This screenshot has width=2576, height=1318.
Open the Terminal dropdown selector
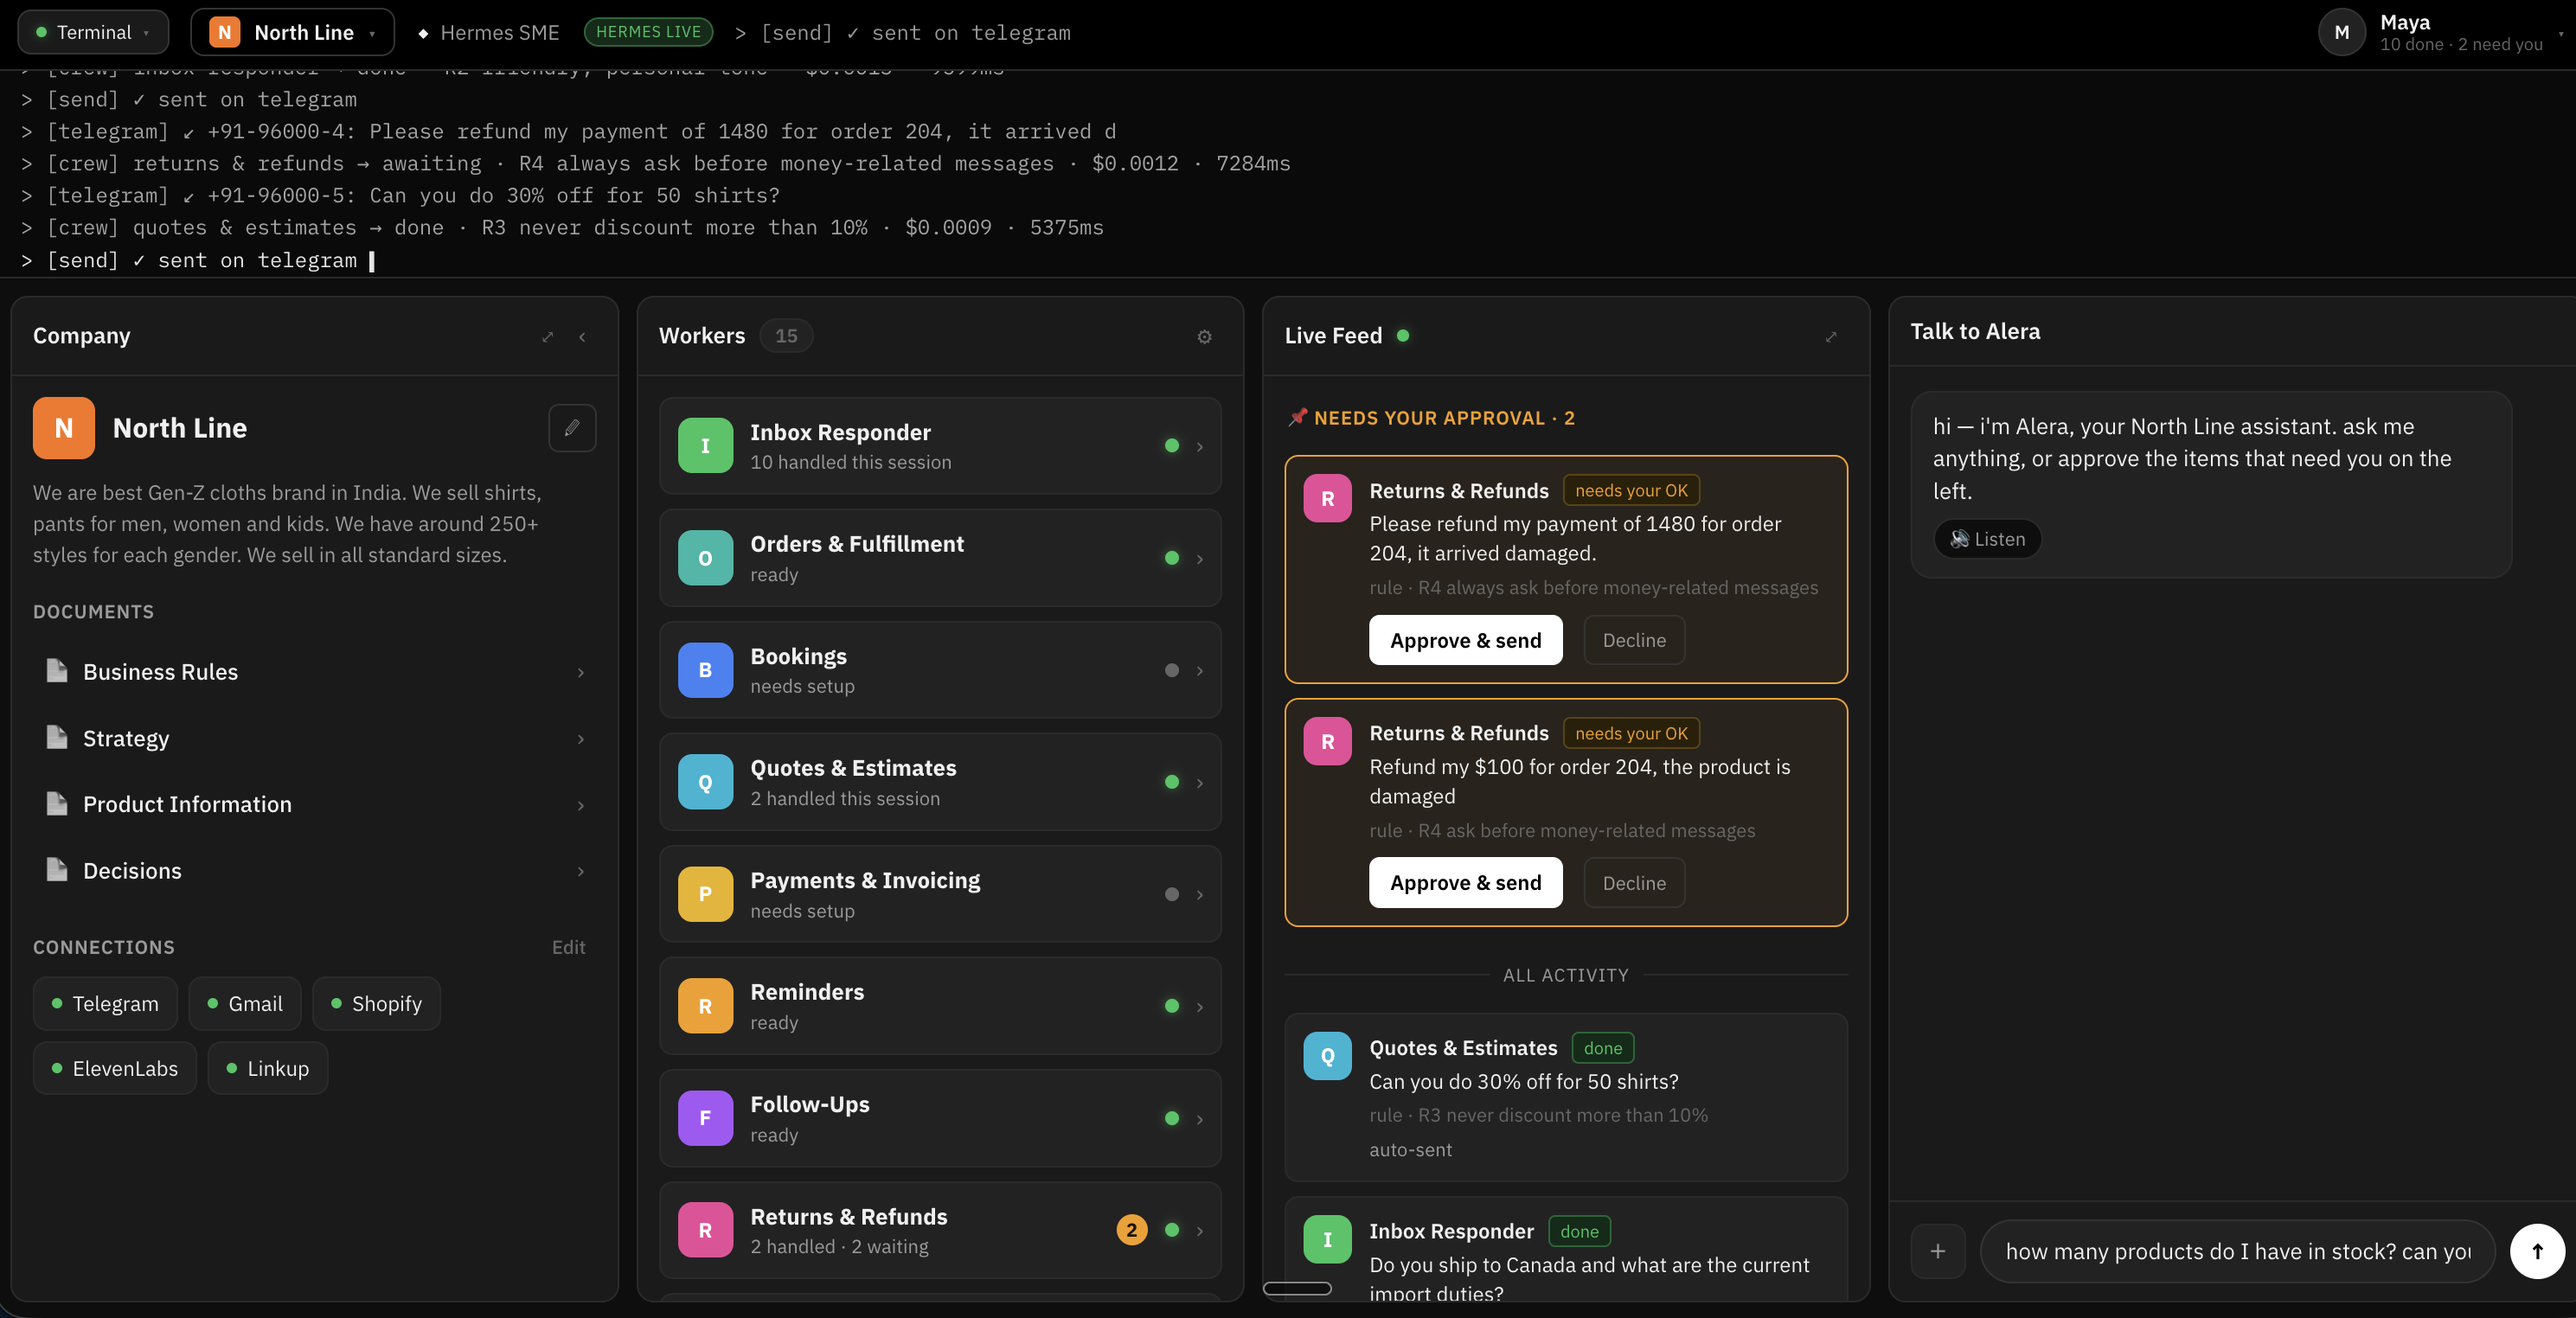93,32
